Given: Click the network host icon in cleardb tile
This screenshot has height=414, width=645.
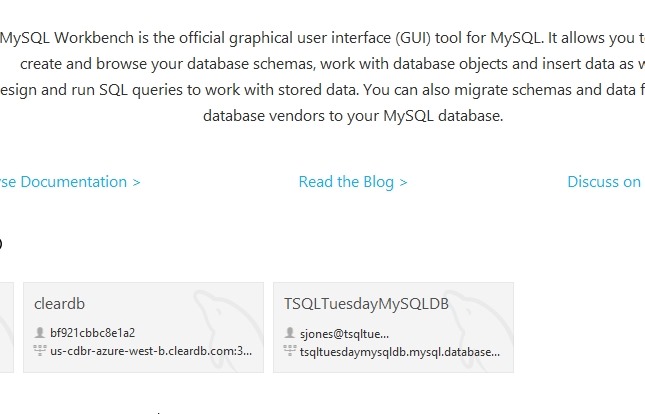Looking at the screenshot, I should (40, 351).
